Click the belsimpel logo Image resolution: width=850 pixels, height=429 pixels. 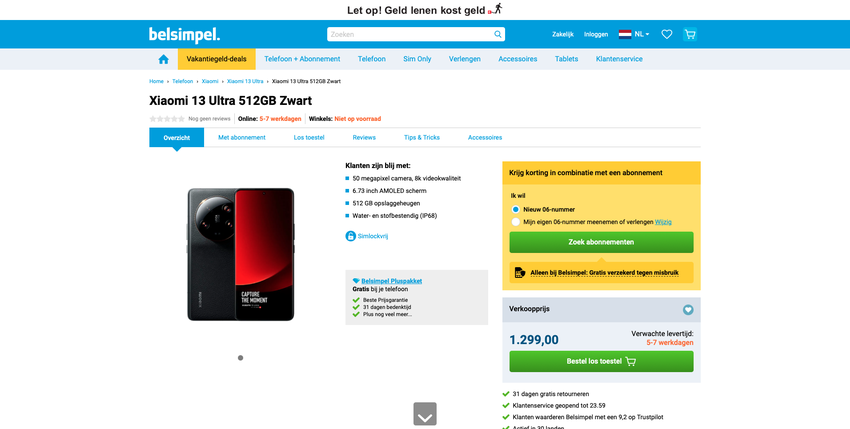(184, 35)
